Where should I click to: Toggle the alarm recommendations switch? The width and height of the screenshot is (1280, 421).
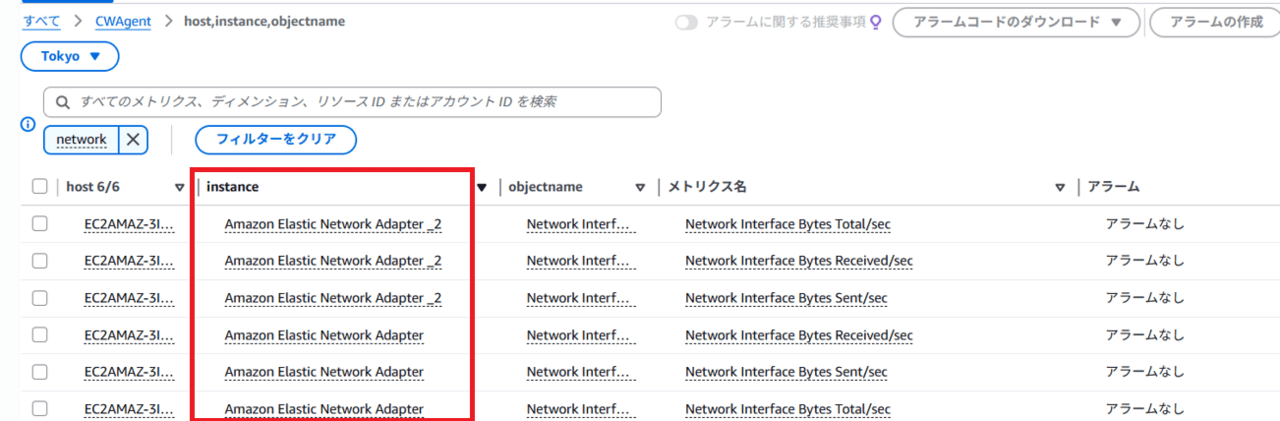pyautogui.click(x=686, y=22)
